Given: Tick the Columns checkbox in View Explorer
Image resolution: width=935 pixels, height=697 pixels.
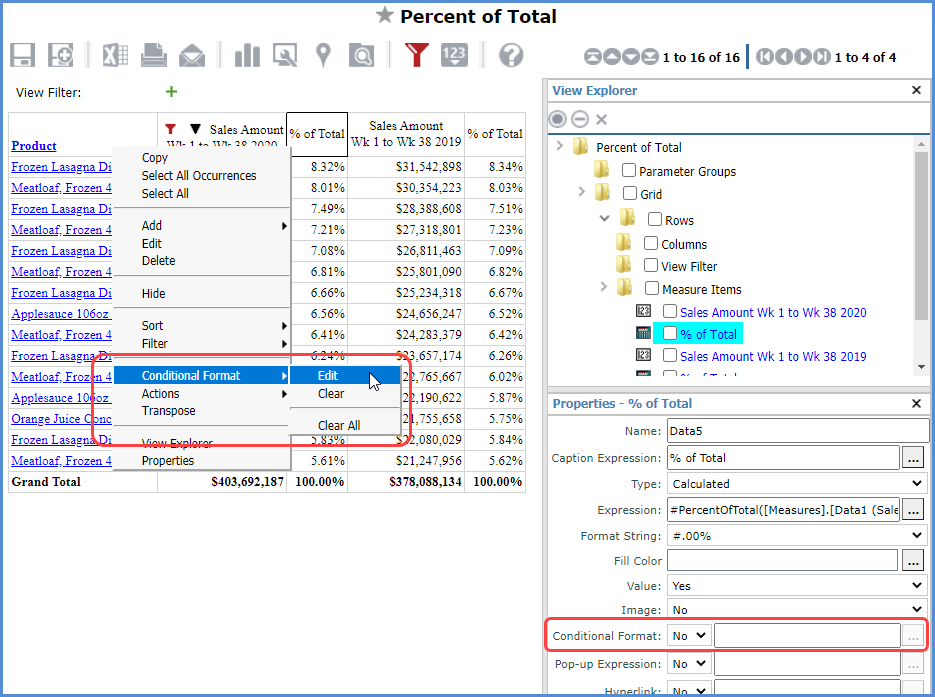Looking at the screenshot, I should 651,244.
